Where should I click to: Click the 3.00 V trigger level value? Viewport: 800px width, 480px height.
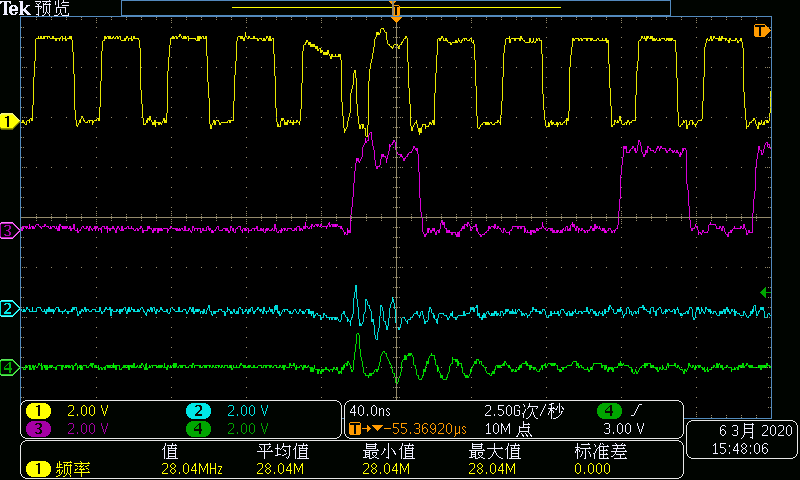(623, 428)
